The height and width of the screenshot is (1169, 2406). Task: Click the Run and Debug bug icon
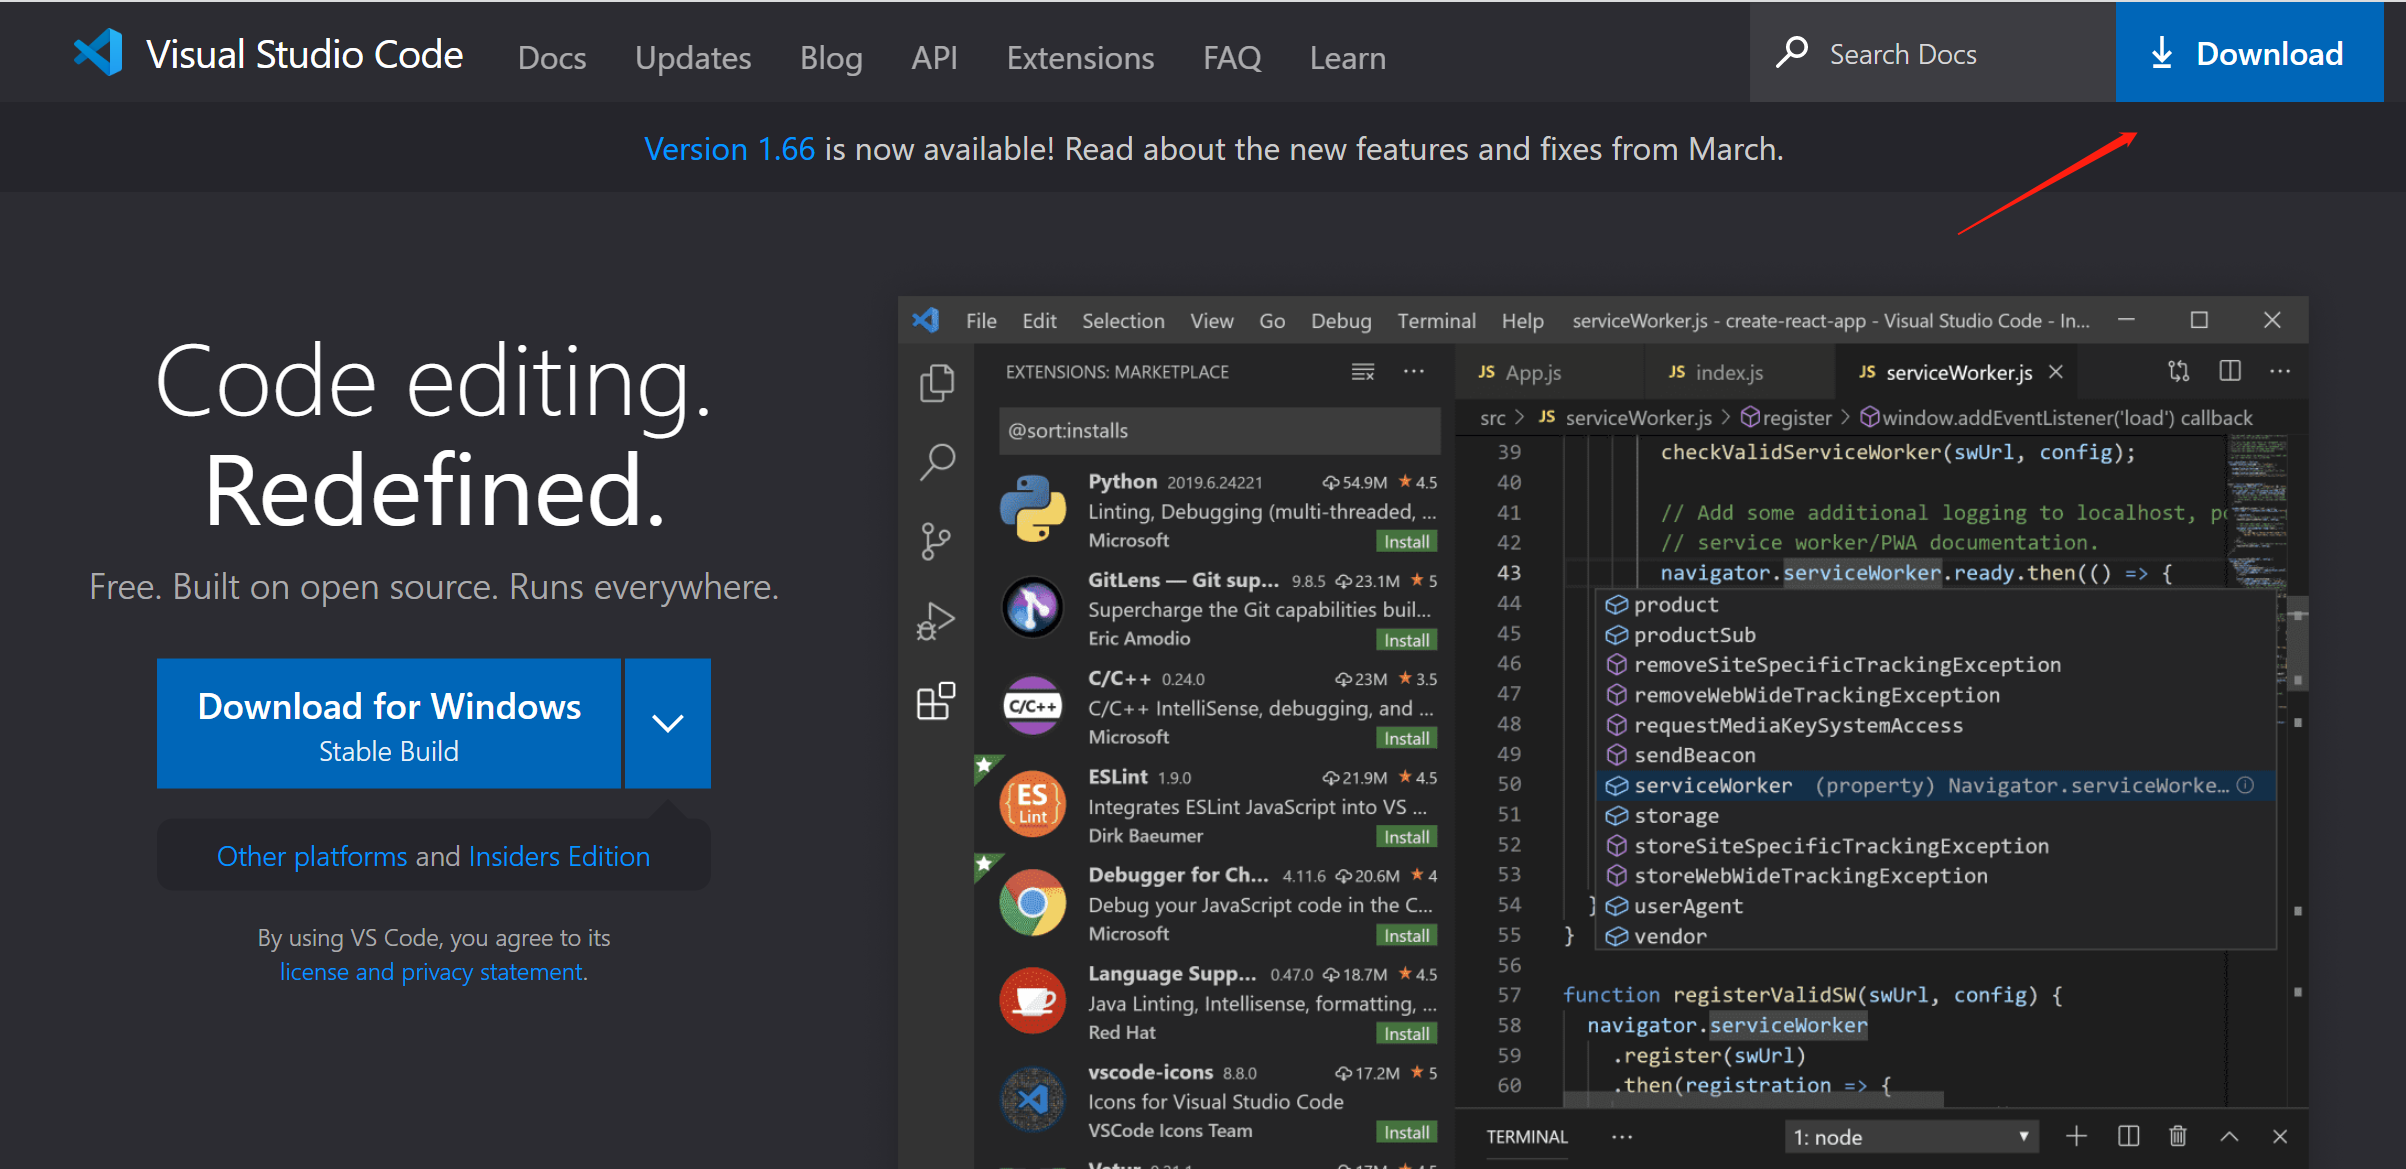(936, 621)
